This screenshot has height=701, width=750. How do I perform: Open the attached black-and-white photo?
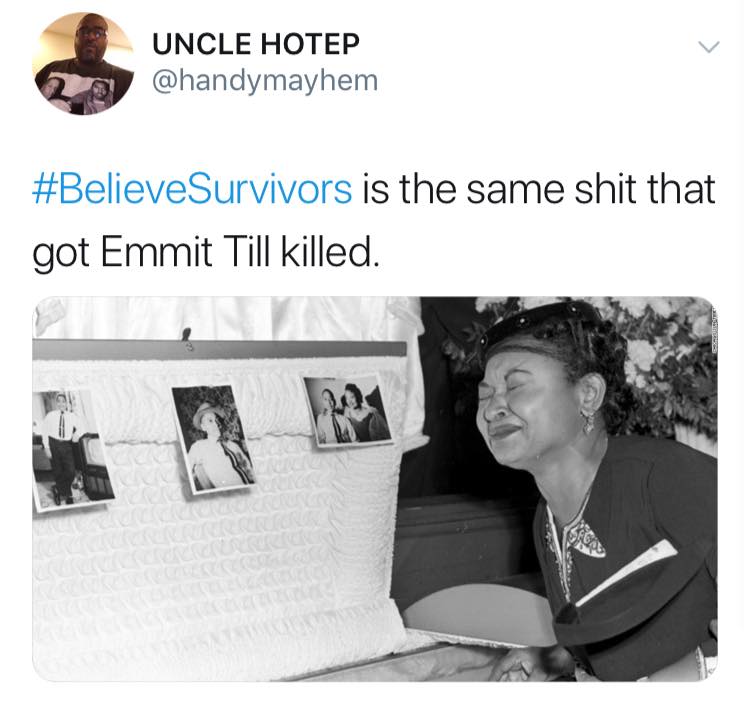click(x=375, y=489)
